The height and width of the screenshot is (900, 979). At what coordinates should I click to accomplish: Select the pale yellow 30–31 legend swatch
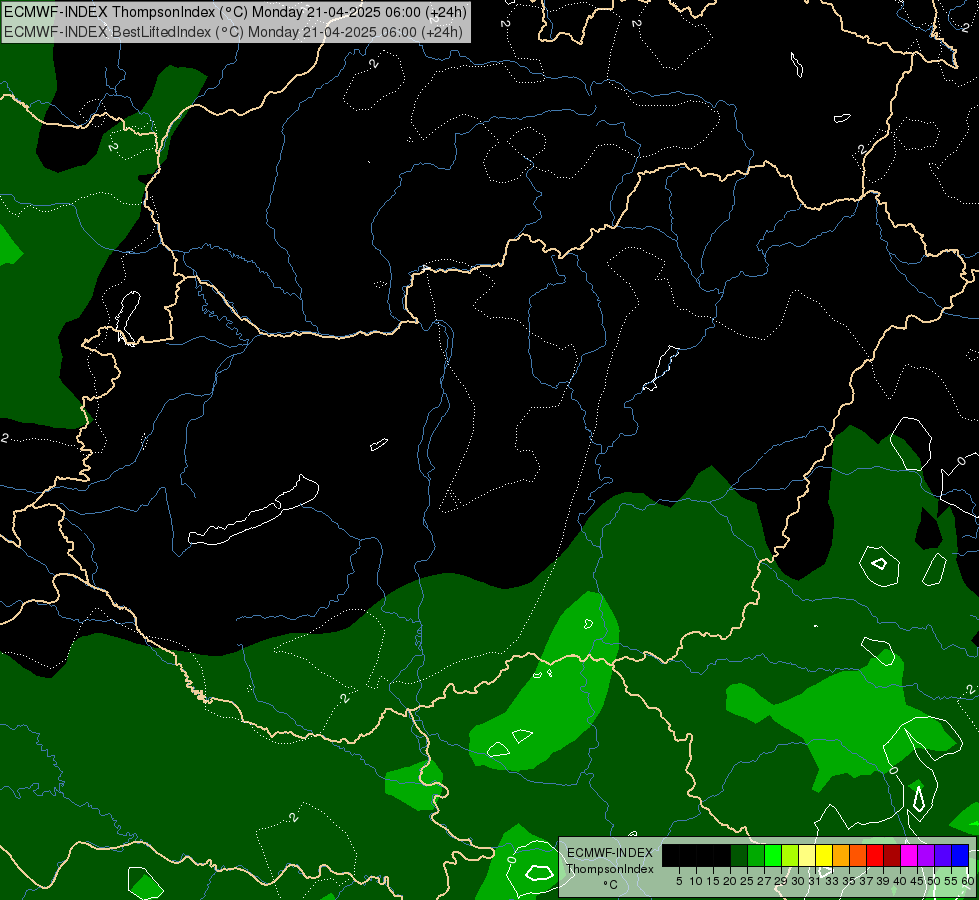click(807, 856)
